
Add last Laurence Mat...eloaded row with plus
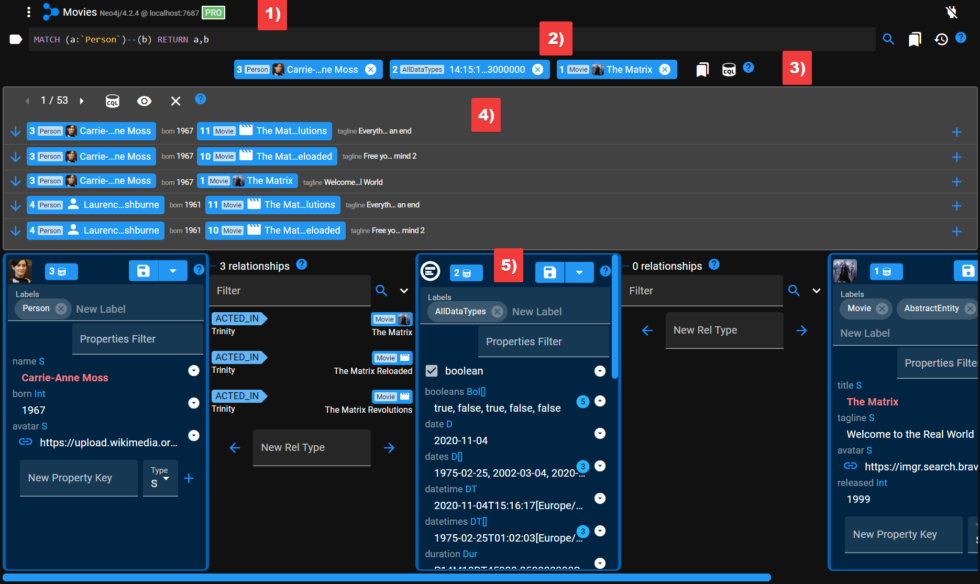pos(956,231)
